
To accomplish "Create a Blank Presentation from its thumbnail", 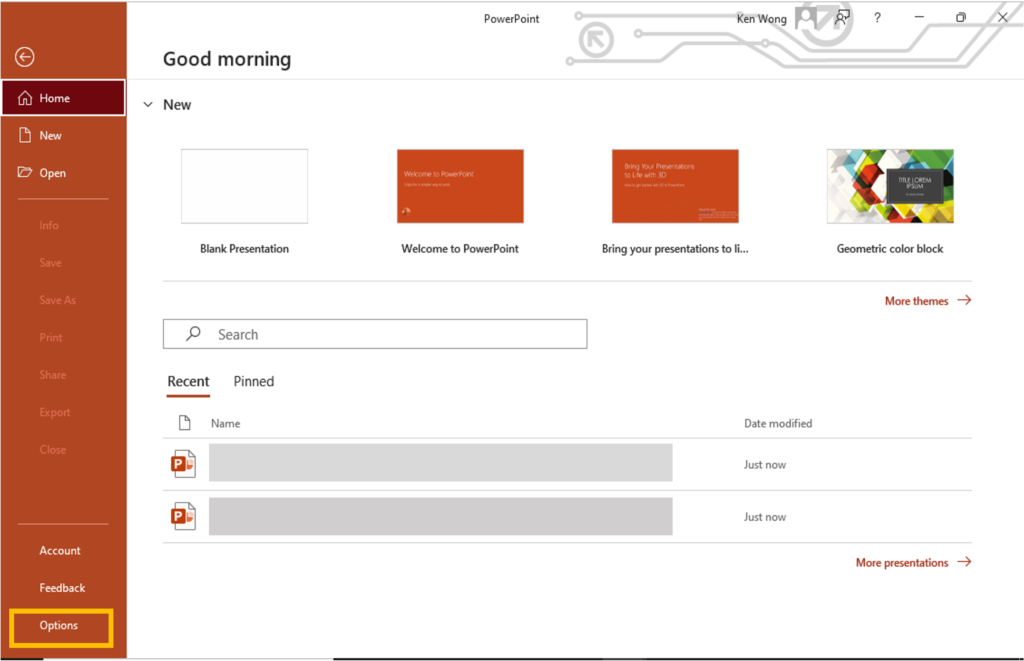I will [244, 186].
